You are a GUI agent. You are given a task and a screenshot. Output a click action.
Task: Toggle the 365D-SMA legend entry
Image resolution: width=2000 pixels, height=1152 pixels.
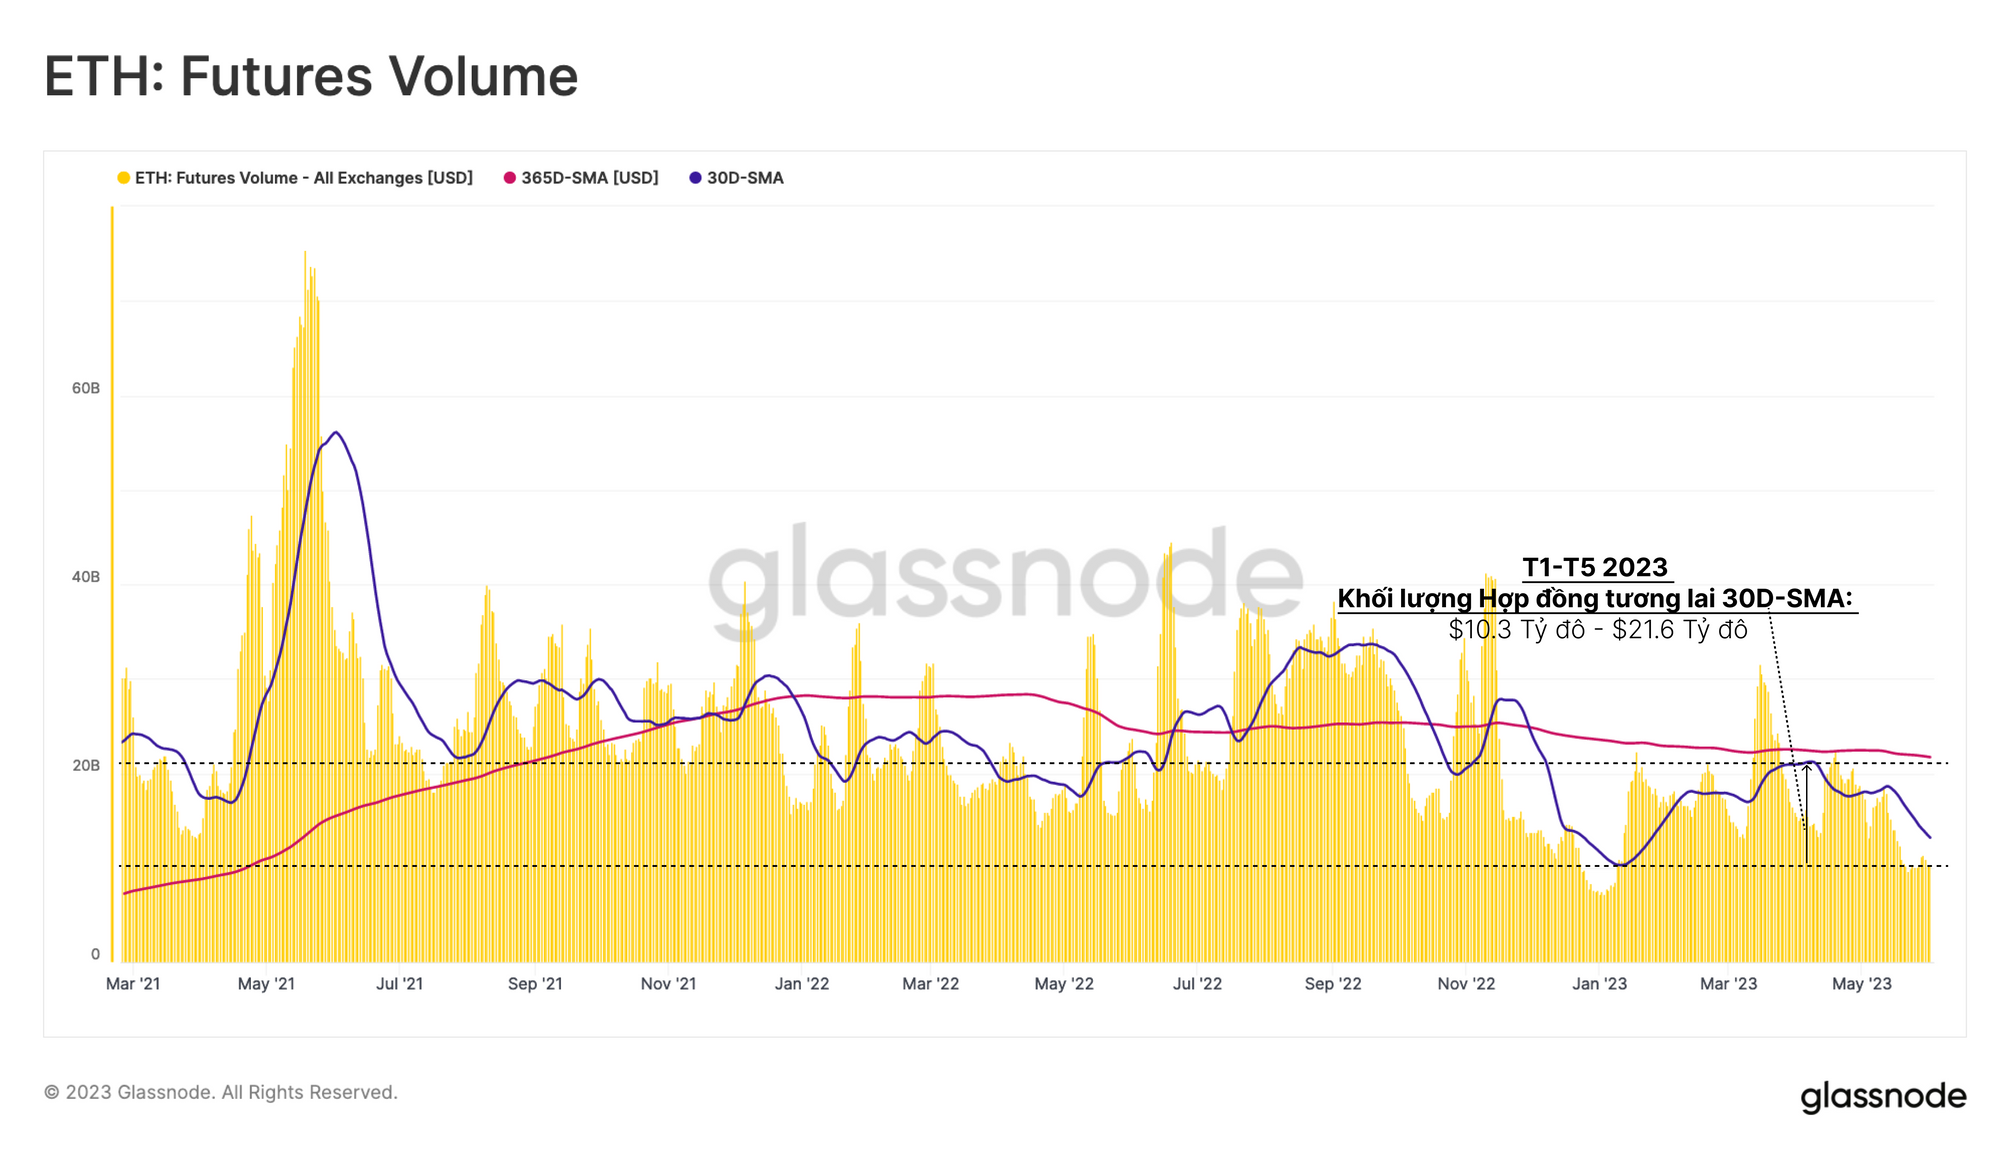589,178
